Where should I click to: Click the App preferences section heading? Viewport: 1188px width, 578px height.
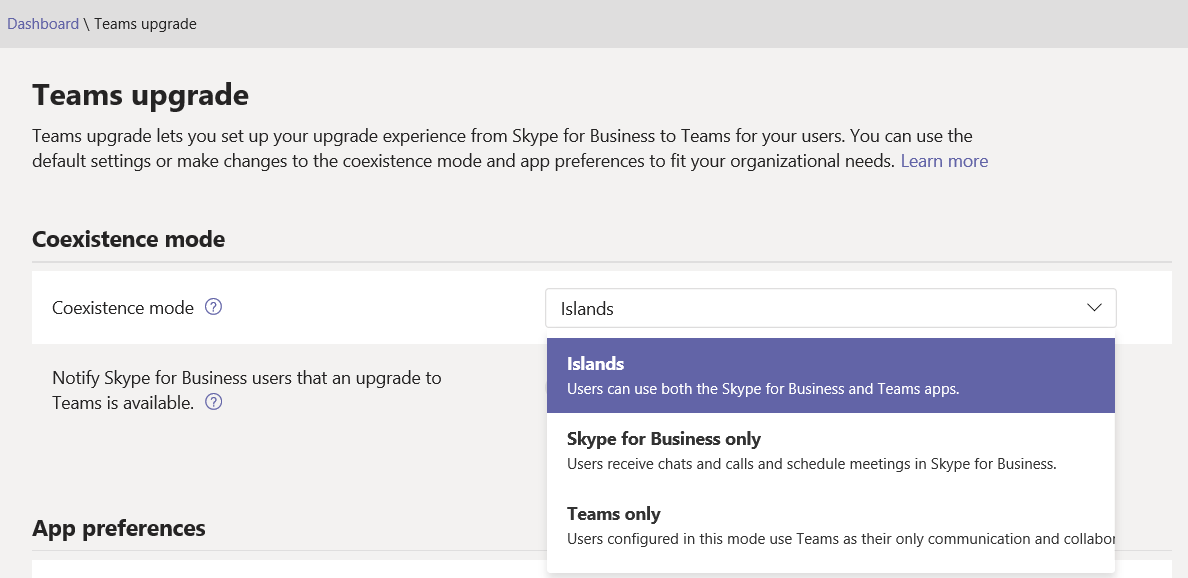(x=119, y=528)
